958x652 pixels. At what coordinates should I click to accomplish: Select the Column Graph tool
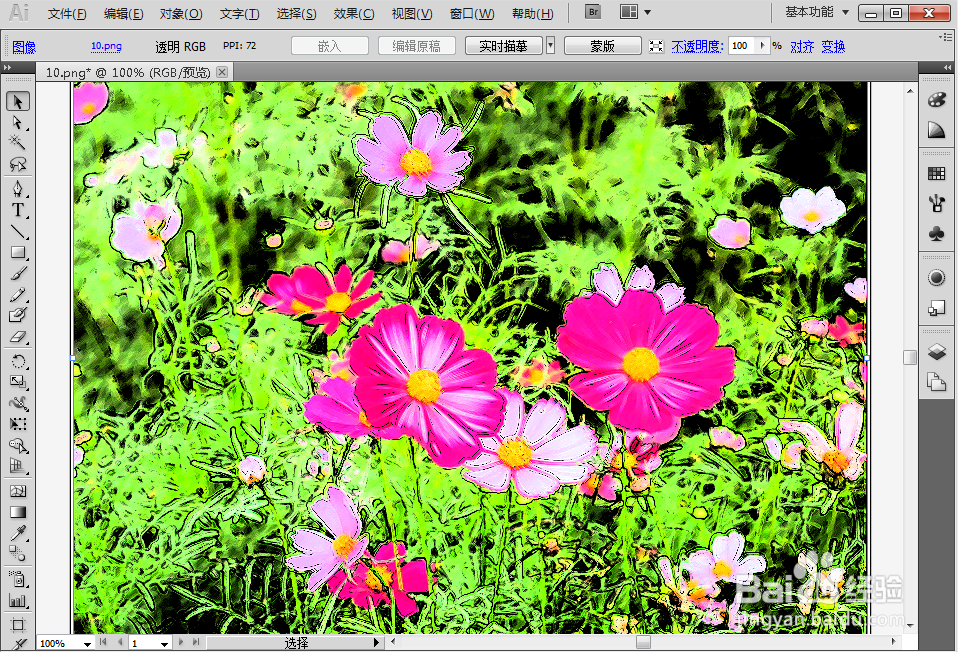click(x=18, y=600)
